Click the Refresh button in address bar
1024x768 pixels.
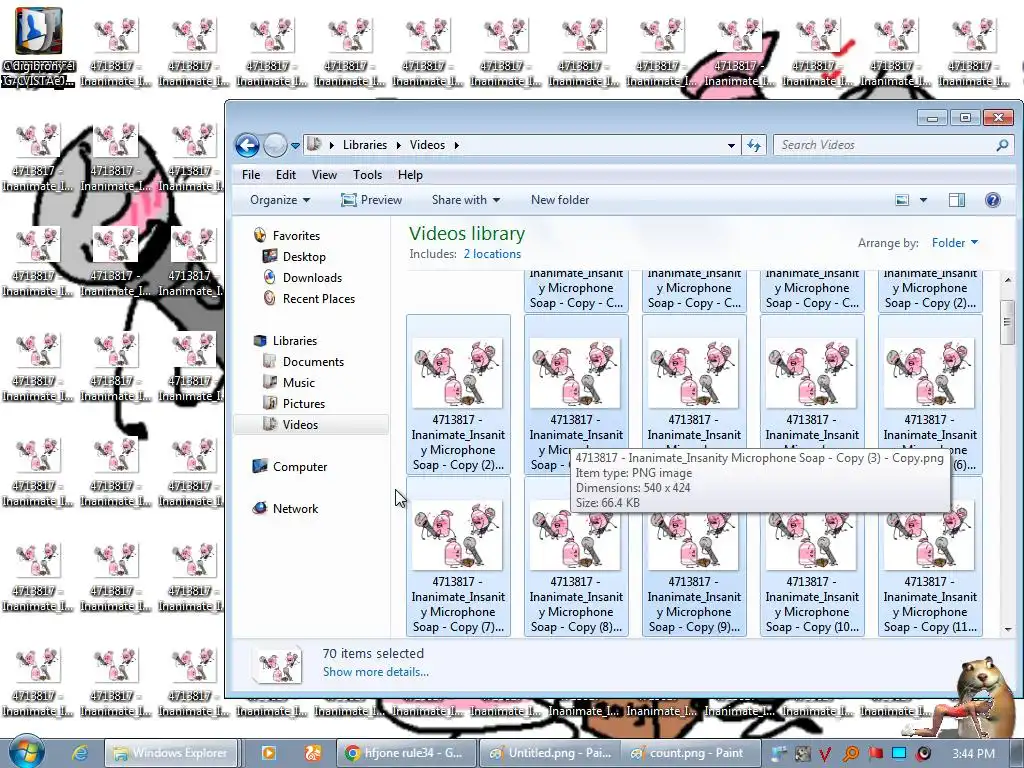point(754,145)
